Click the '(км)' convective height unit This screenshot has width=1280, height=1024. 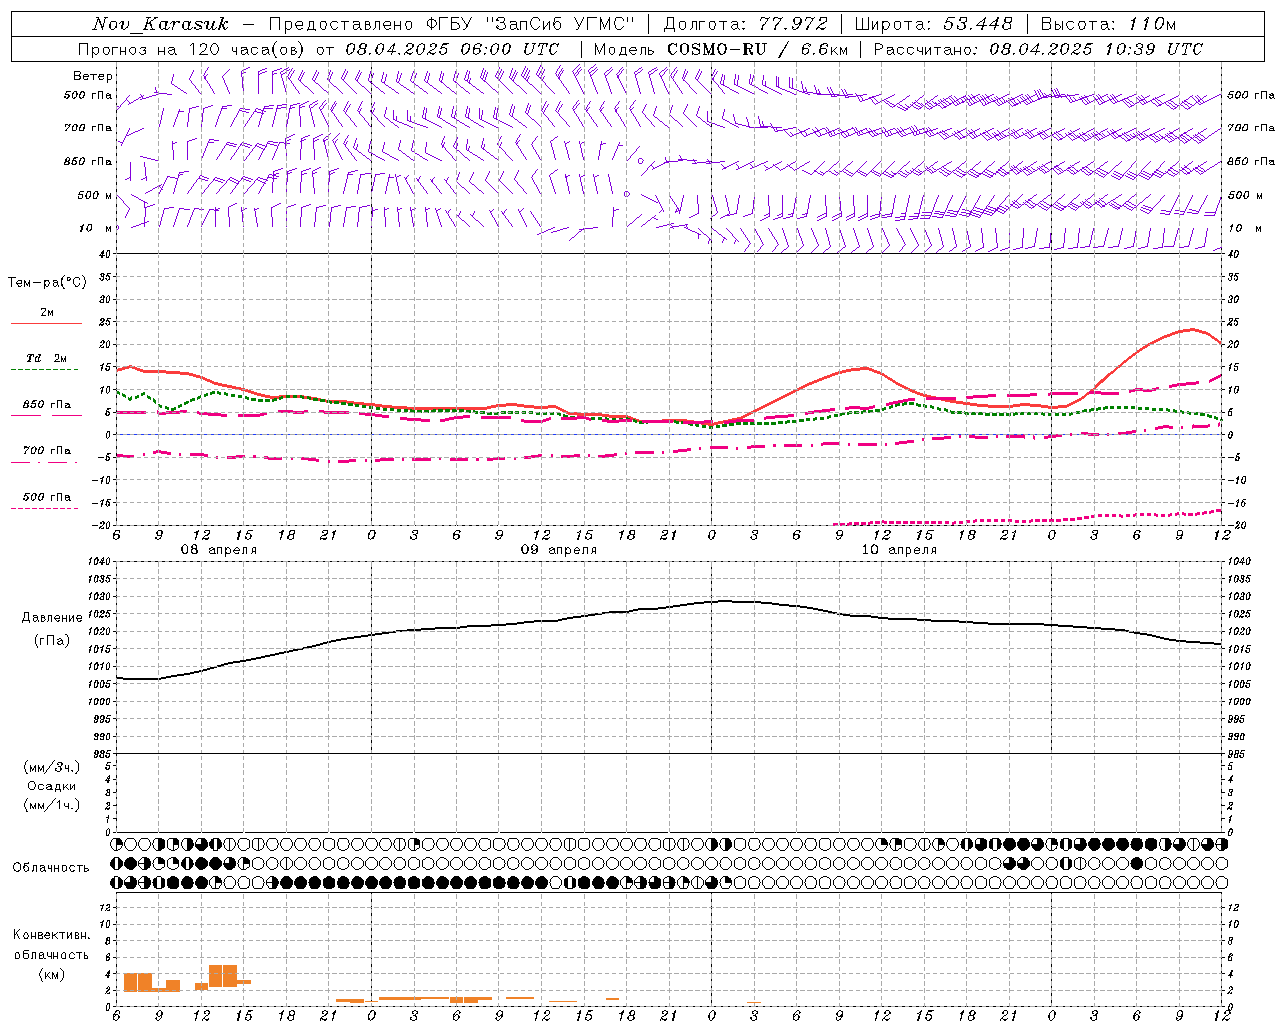pyautogui.click(x=52, y=973)
